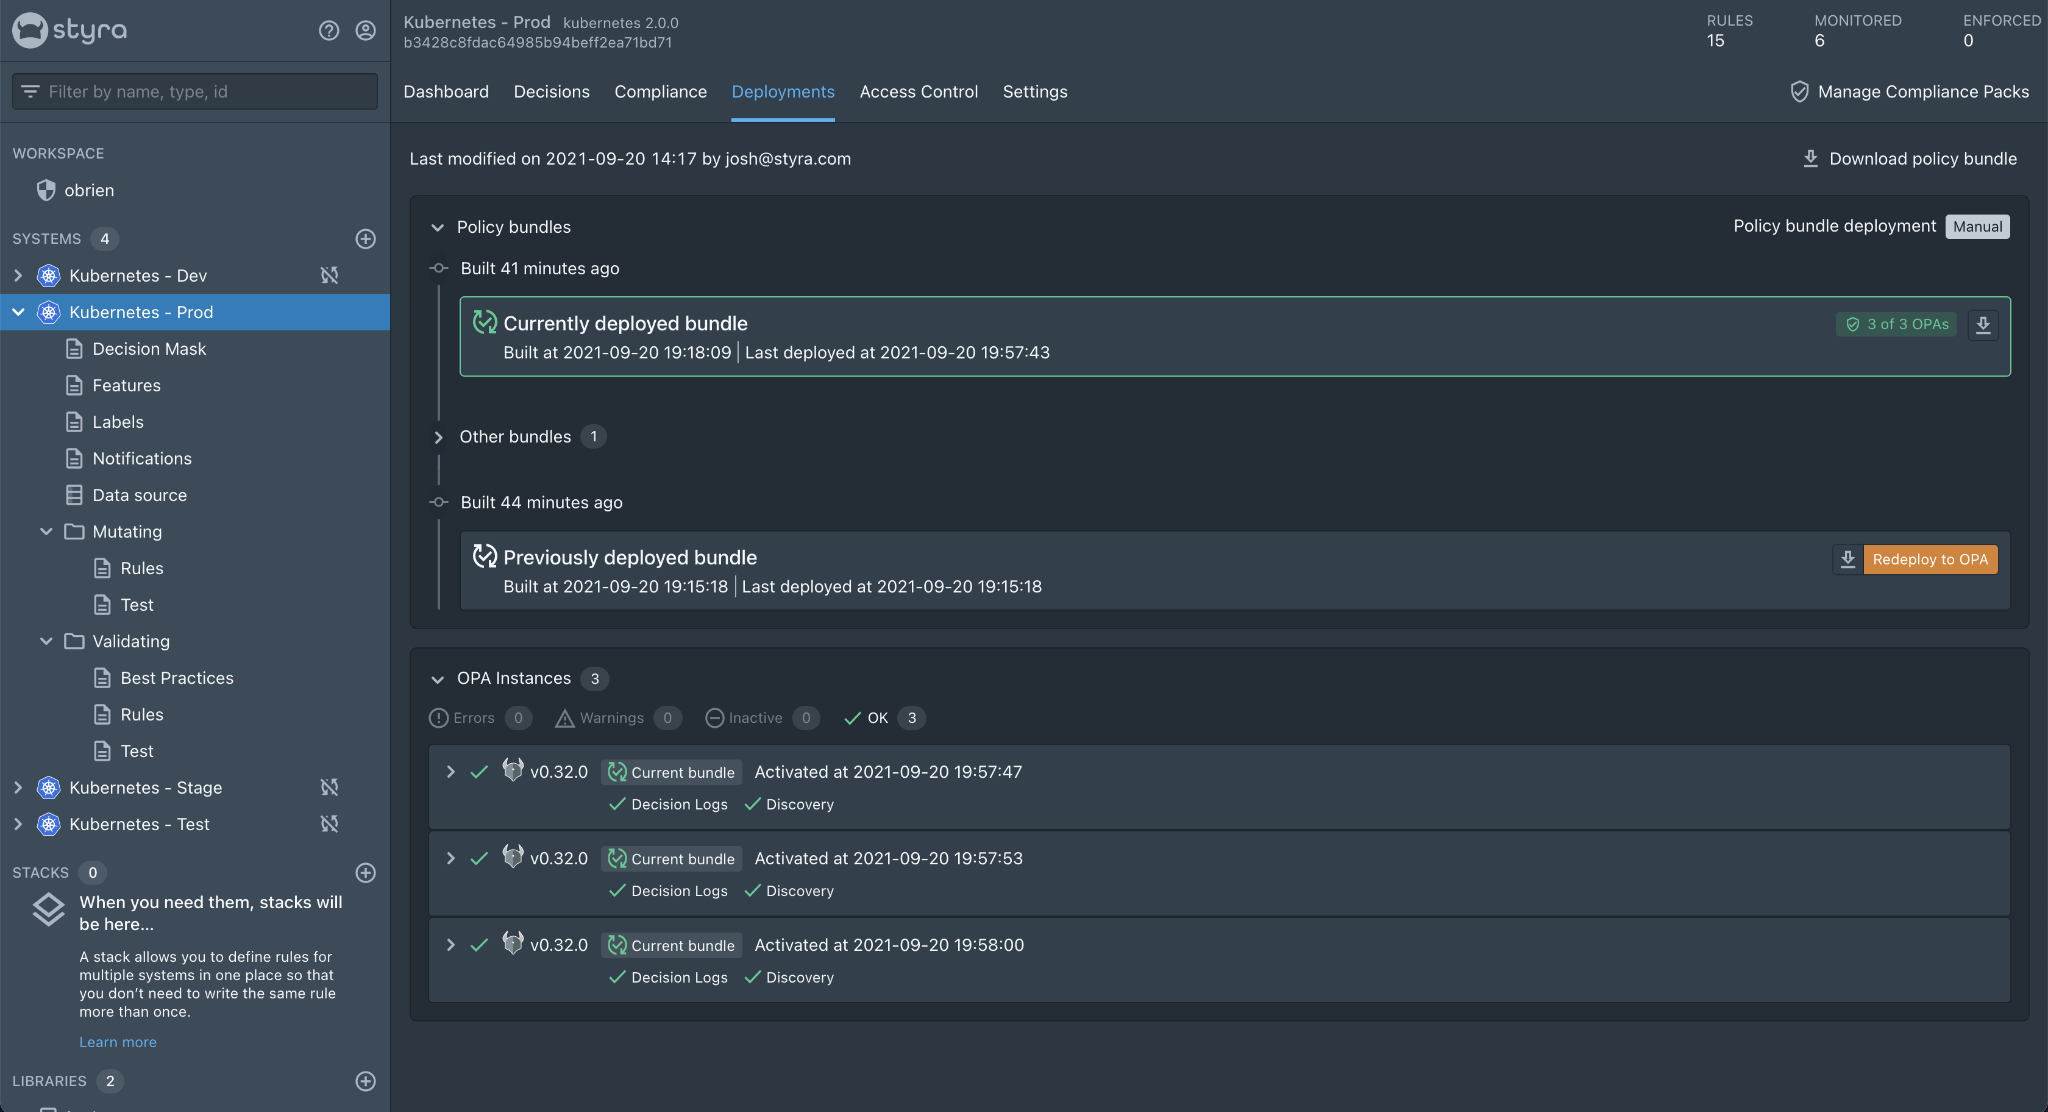
Task: Collapse the Kubernetes - Prod system
Action: pyautogui.click(x=18, y=312)
